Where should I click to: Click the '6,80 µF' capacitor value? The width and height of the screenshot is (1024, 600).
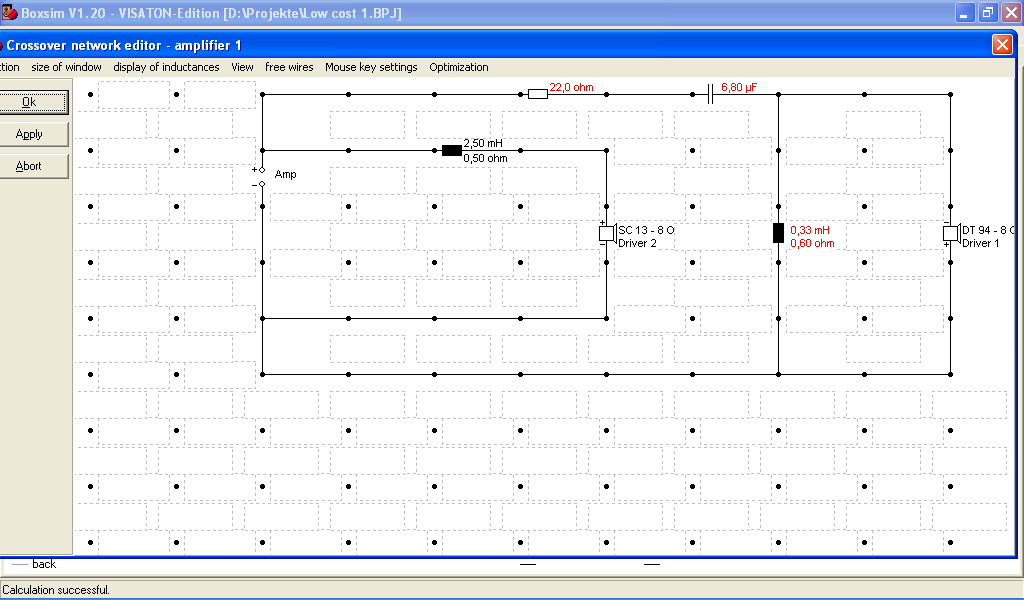tap(739, 87)
